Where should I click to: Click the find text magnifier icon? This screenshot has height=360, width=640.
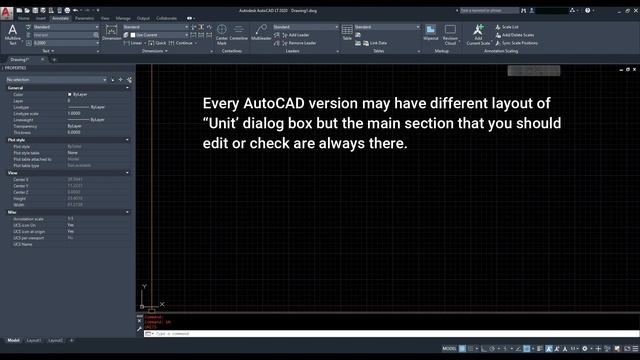96,35
